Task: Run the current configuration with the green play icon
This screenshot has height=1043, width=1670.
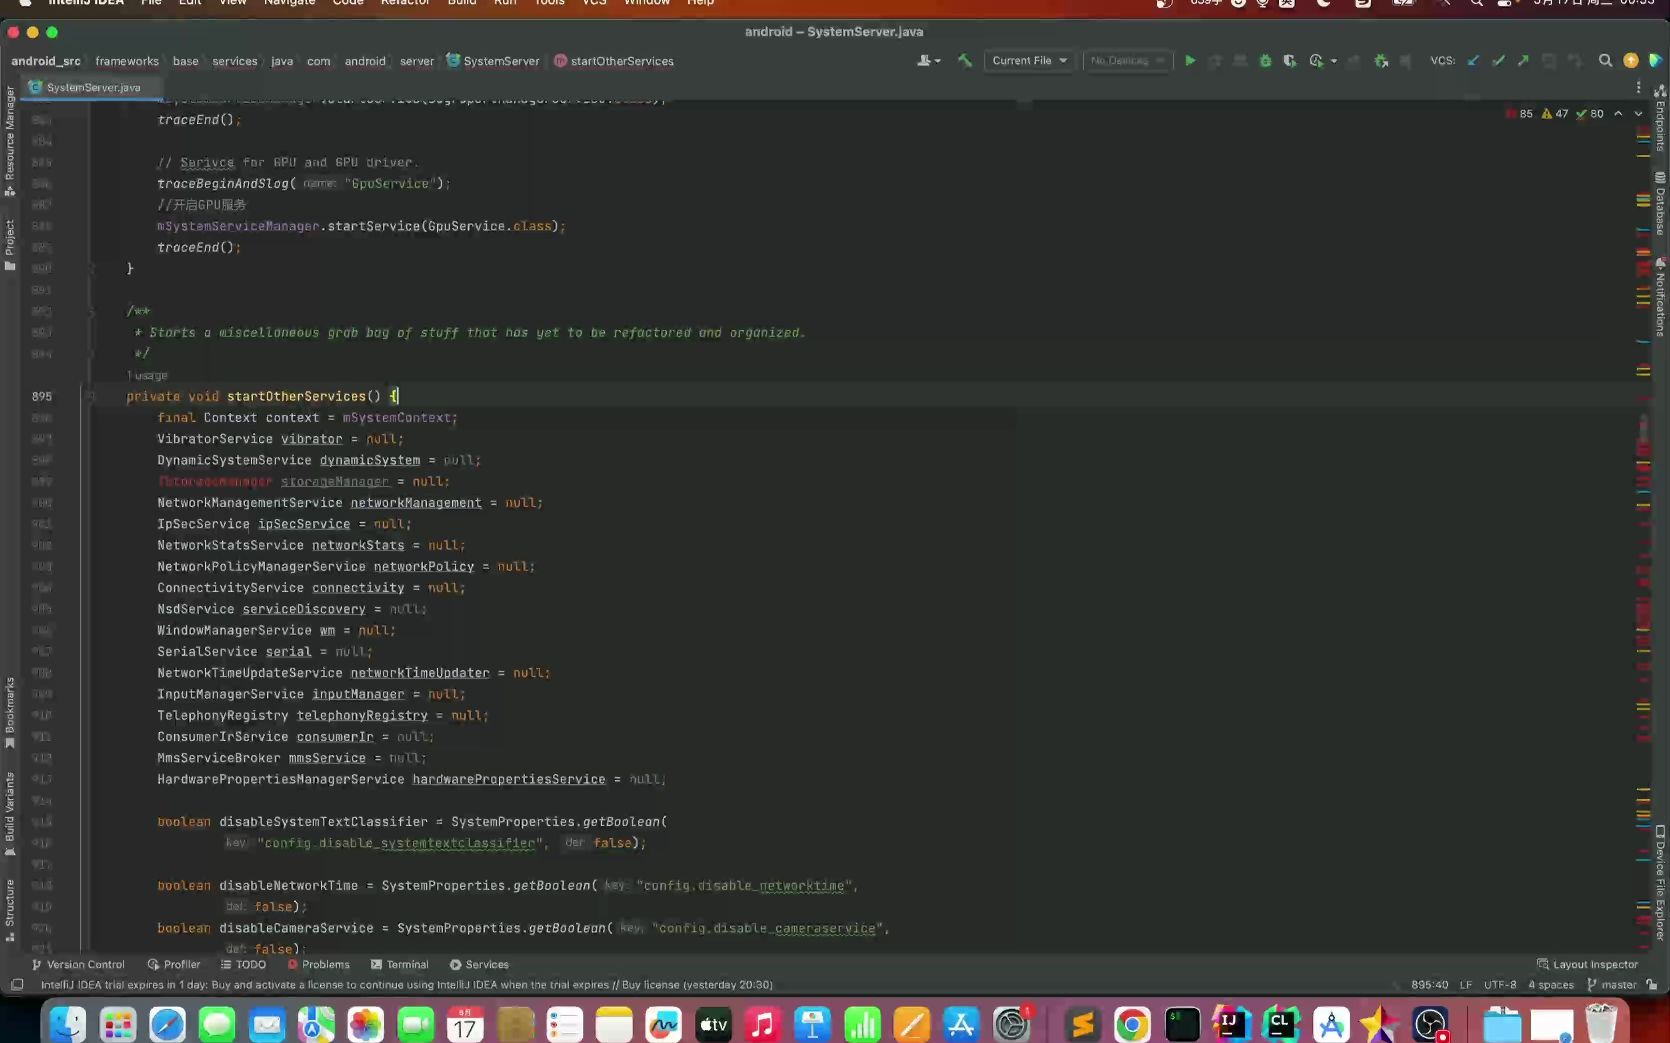Action: coord(1190,61)
